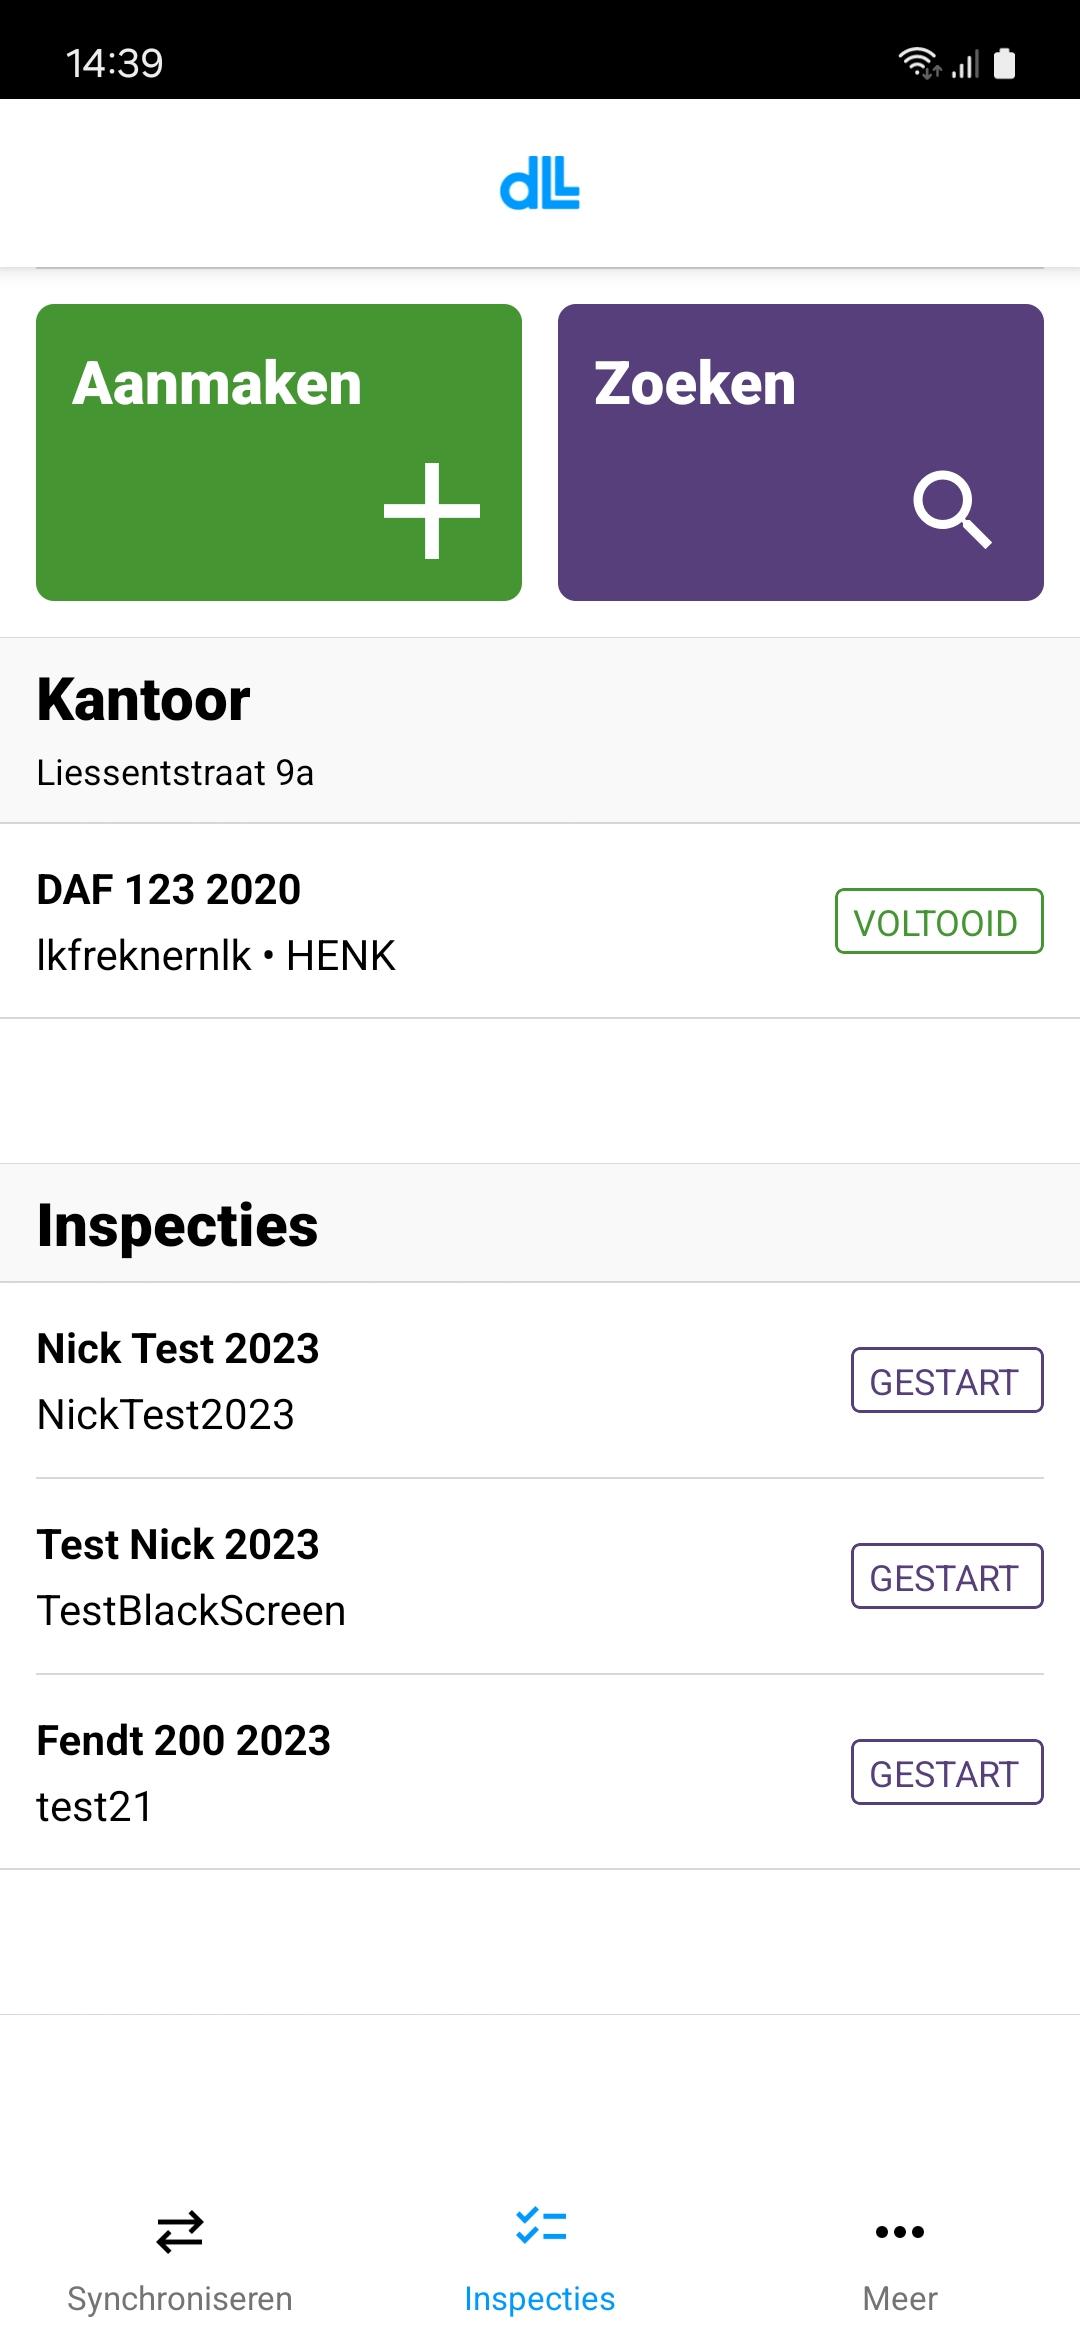
Task: Tap the Synchroniseren arrows icon
Action: [x=180, y=2231]
